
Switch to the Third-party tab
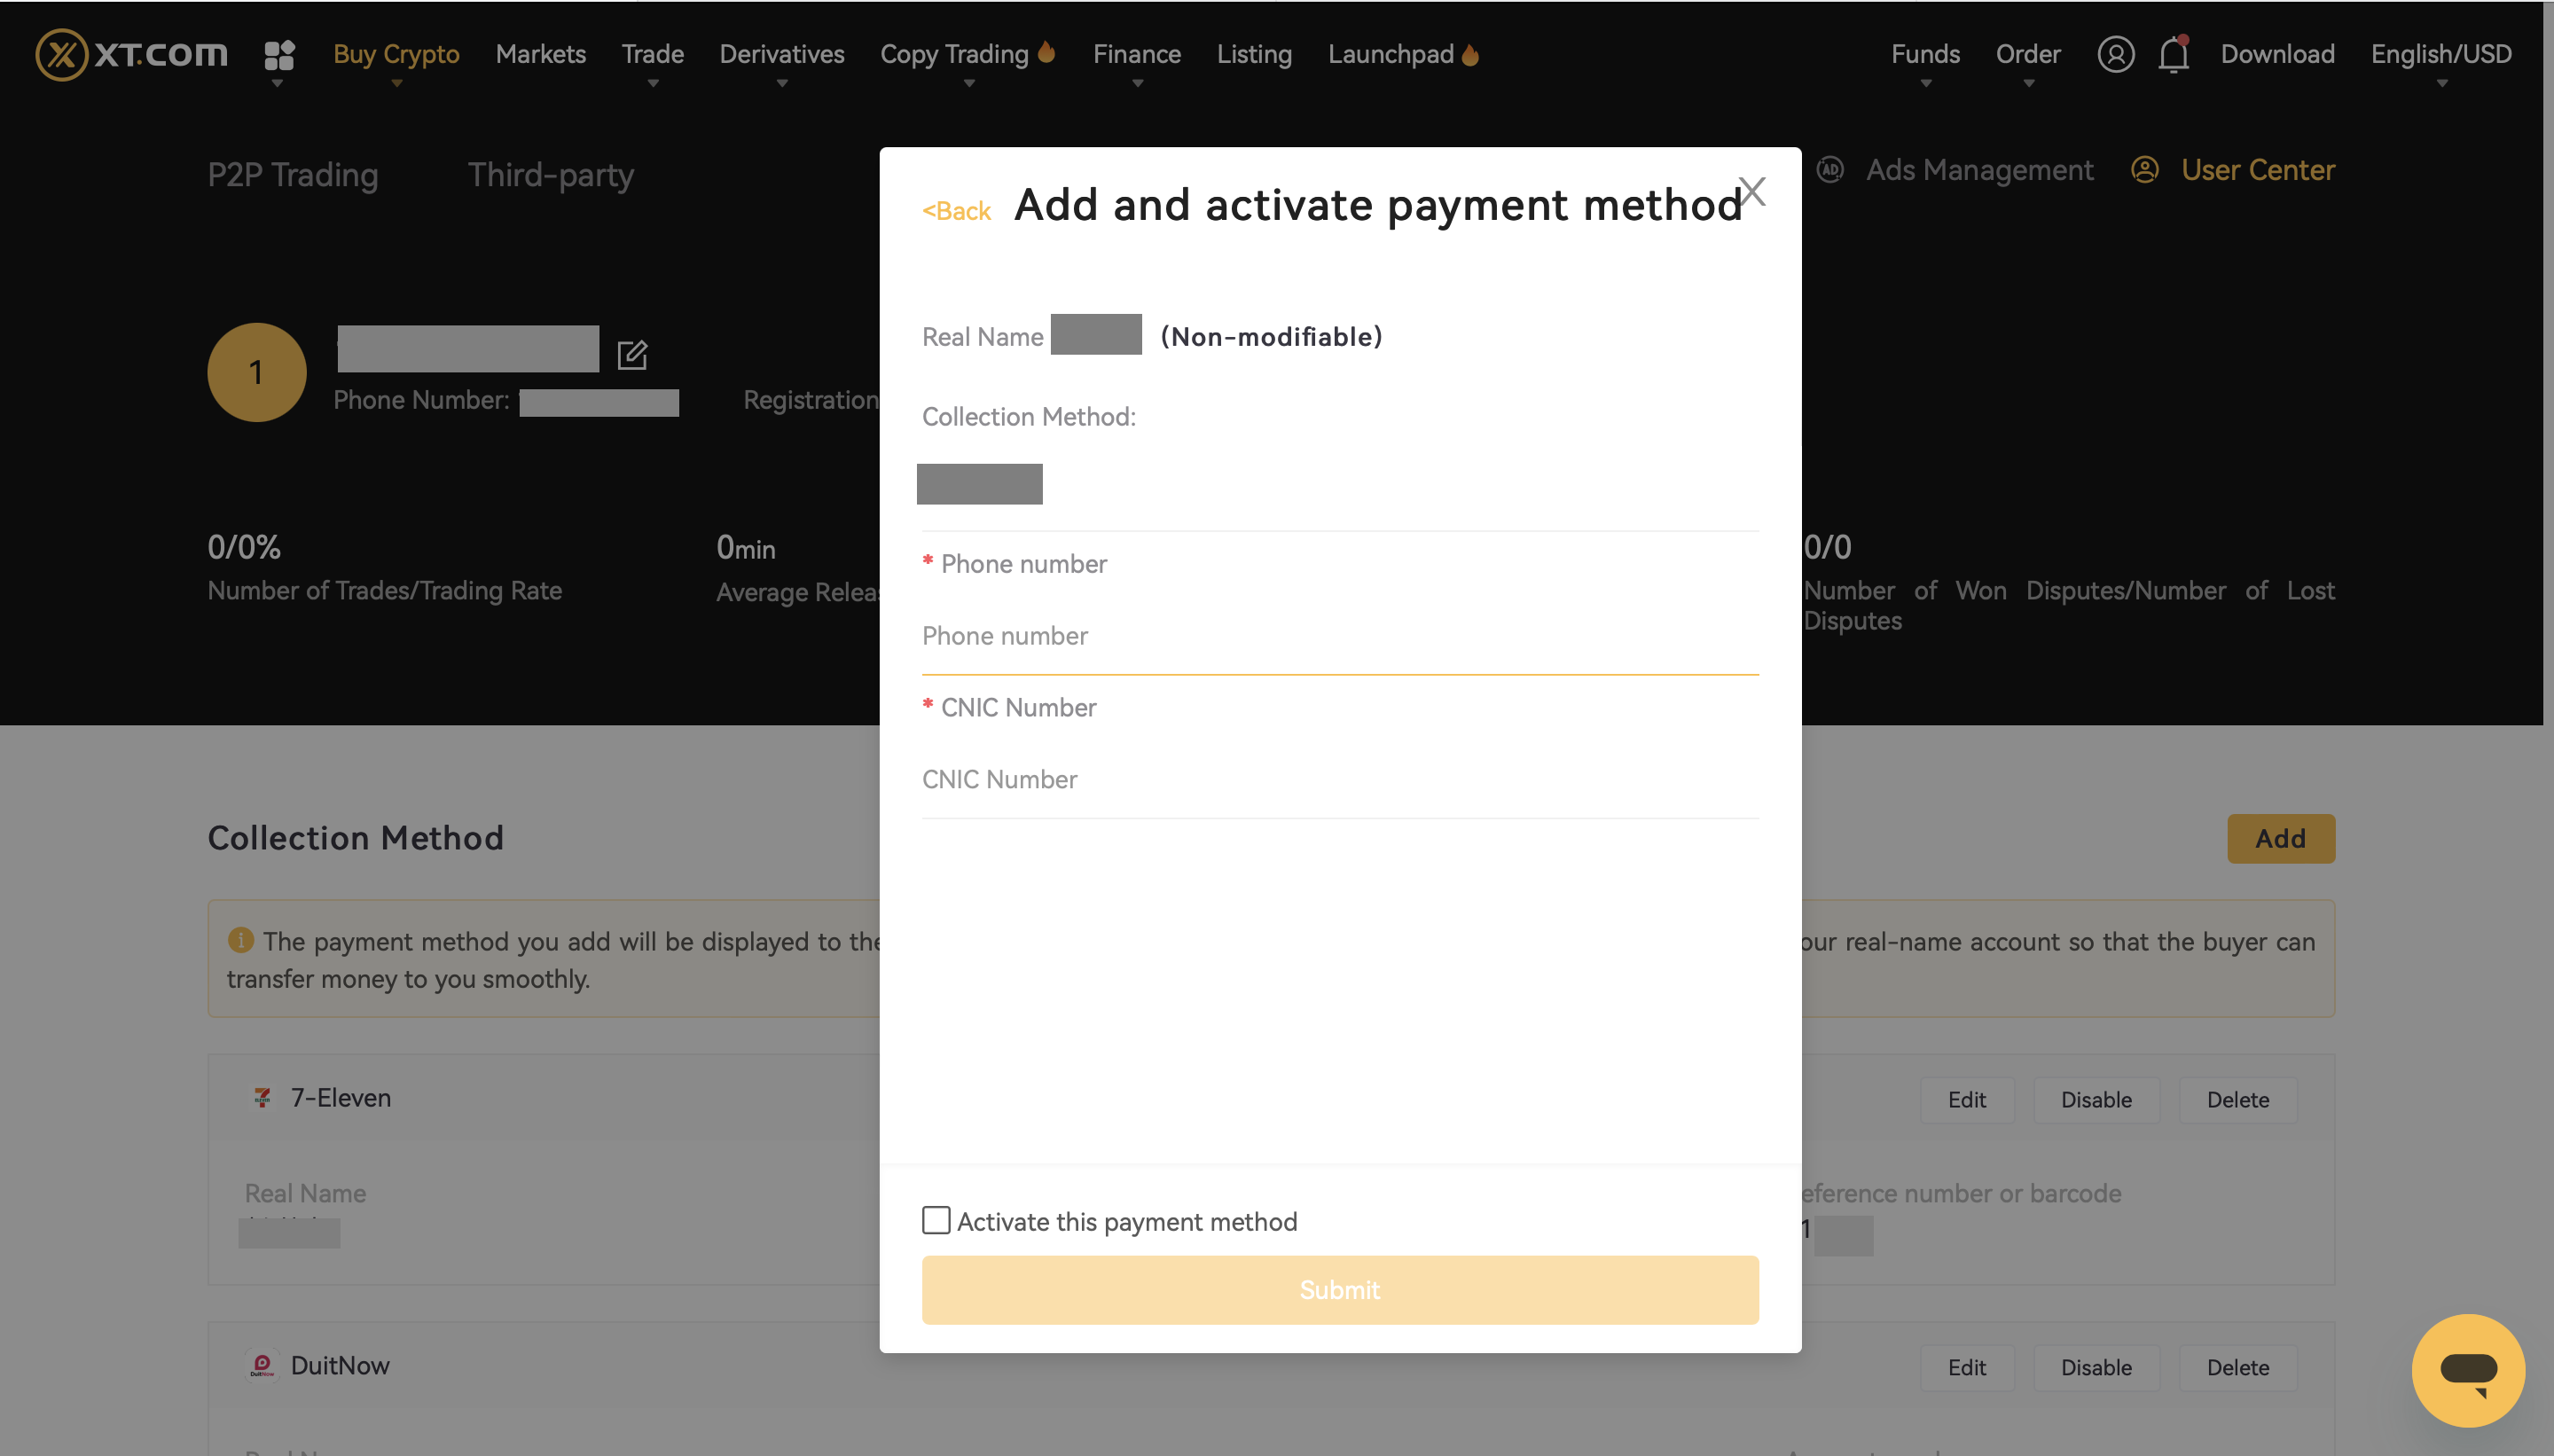coord(551,175)
